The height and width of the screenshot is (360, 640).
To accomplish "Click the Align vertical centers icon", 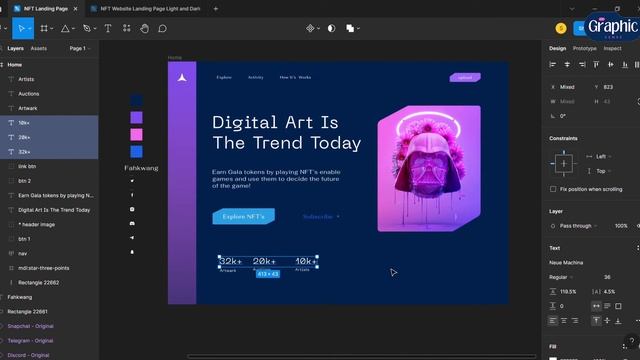I will (x=611, y=64).
